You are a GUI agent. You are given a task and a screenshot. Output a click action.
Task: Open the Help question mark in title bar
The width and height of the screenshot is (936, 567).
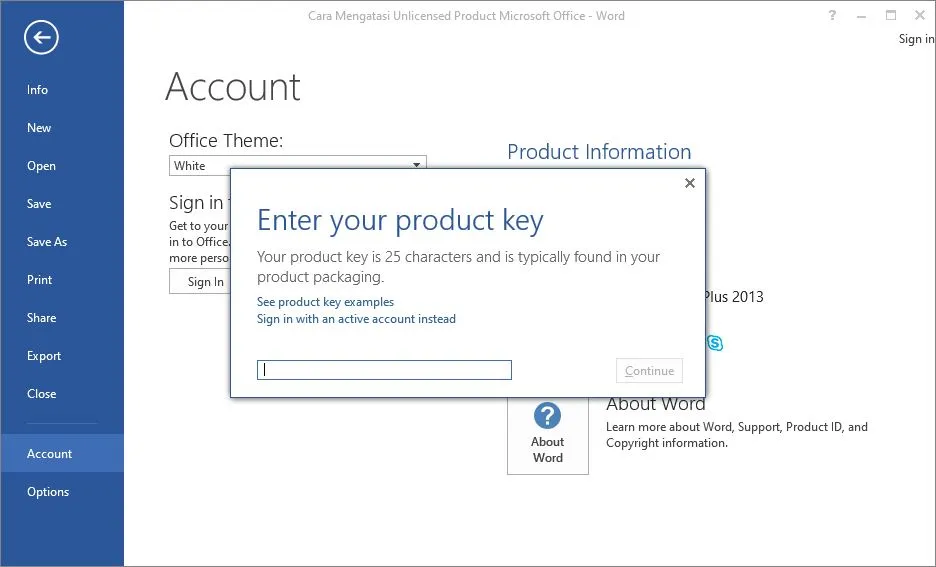832,16
